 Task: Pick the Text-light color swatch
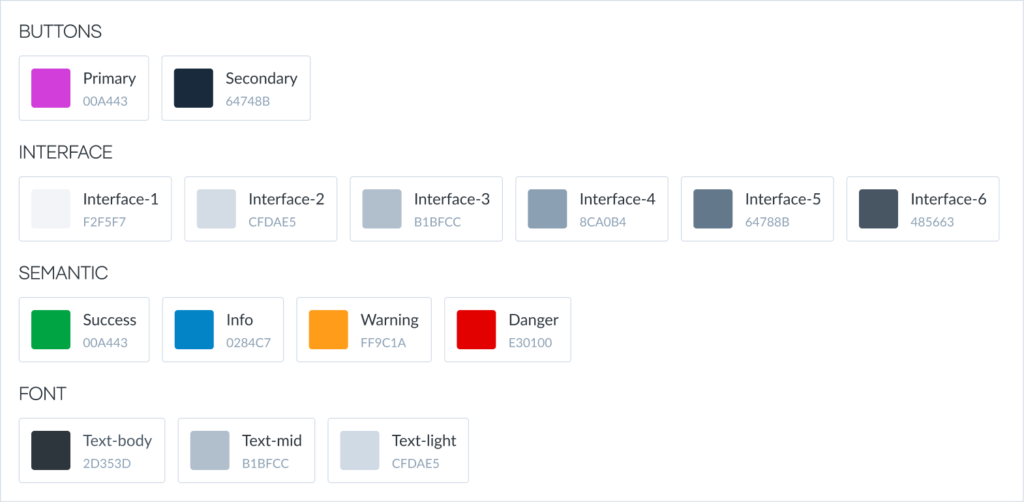tap(360, 450)
